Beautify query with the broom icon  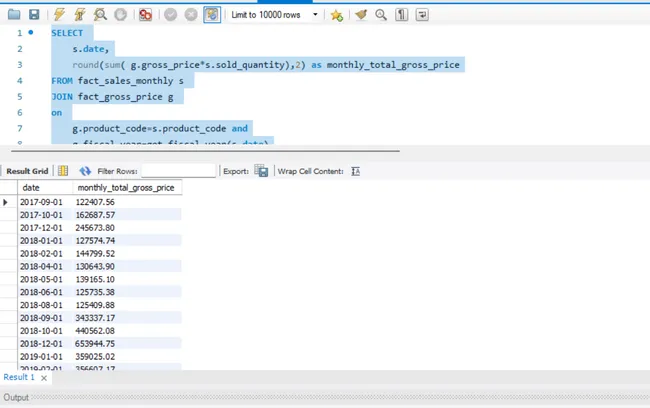click(359, 15)
